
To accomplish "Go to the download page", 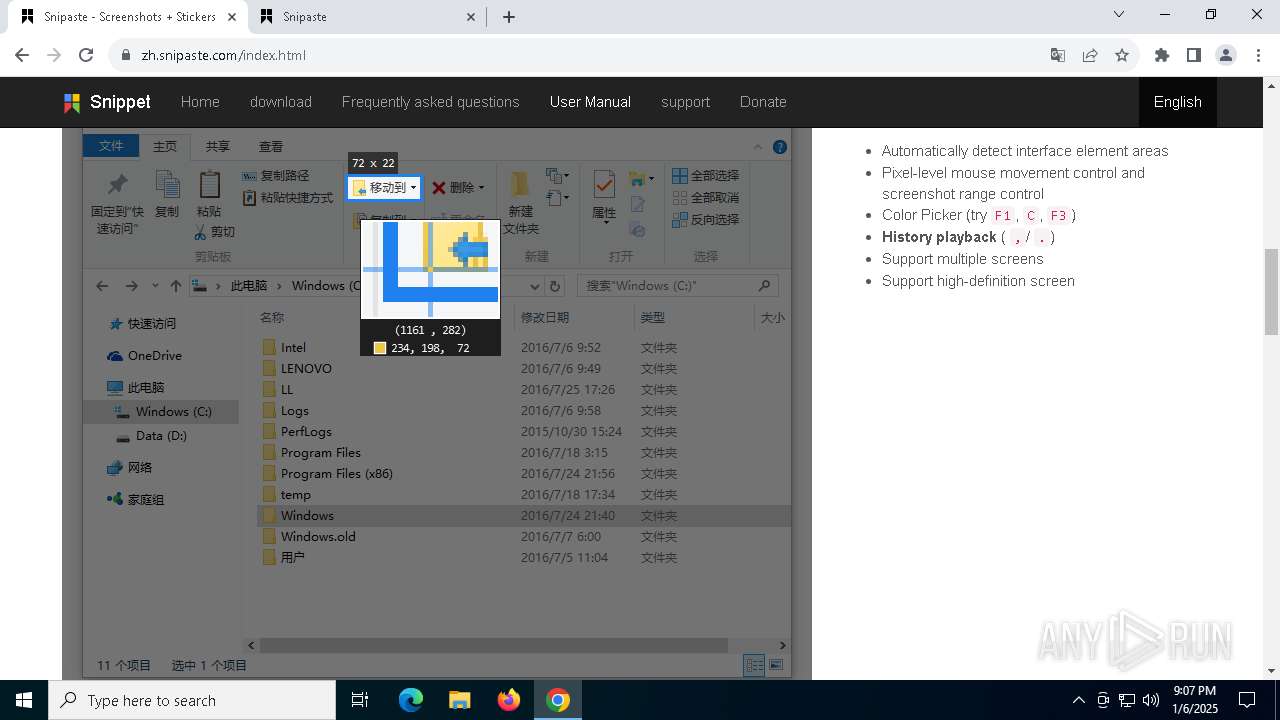I will 281,102.
